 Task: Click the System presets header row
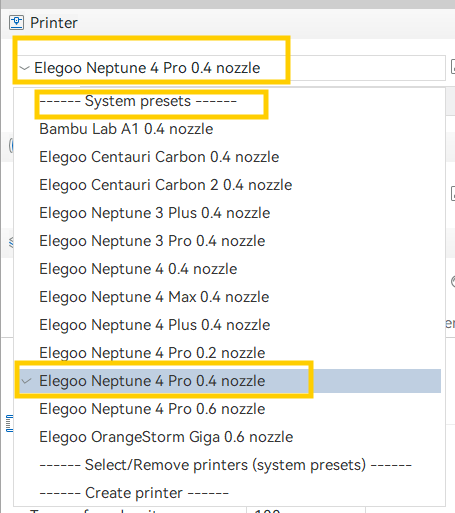click(138, 101)
